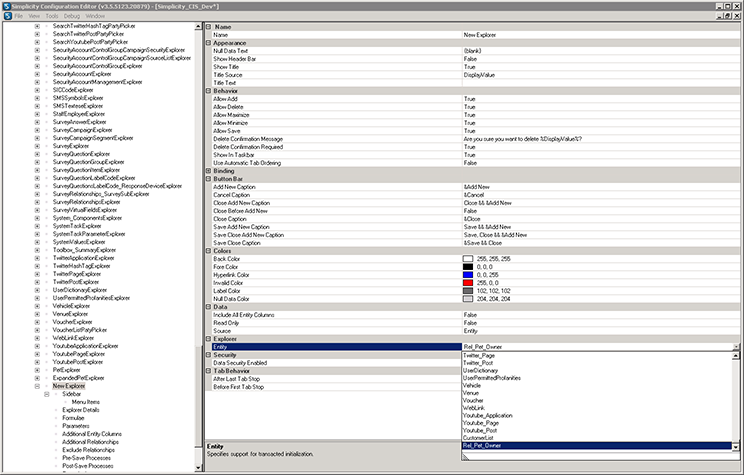Collapse the Appearance property section
The height and width of the screenshot is (475, 744).
(x=208, y=43)
